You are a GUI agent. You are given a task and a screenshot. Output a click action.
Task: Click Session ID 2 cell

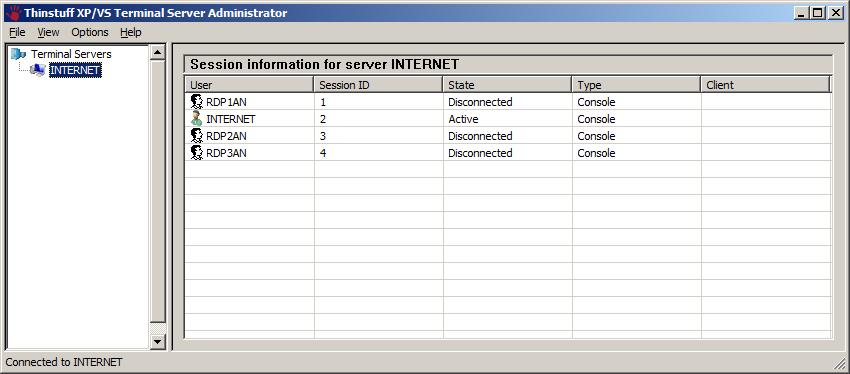(x=378, y=119)
